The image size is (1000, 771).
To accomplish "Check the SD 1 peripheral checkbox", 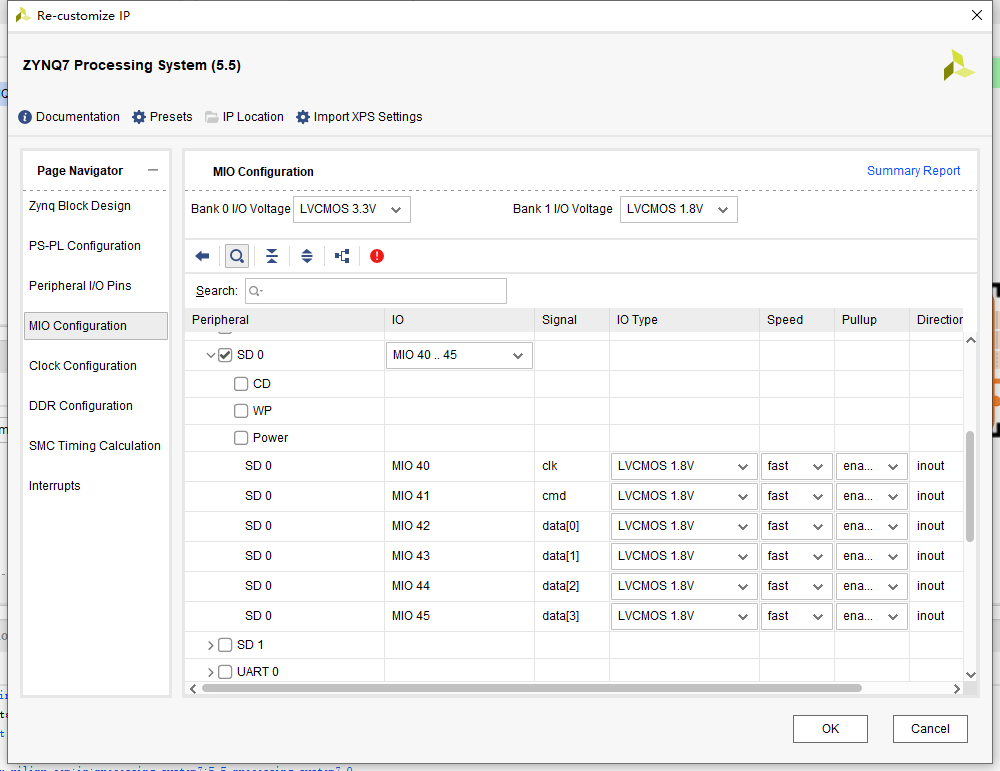I will coord(225,645).
